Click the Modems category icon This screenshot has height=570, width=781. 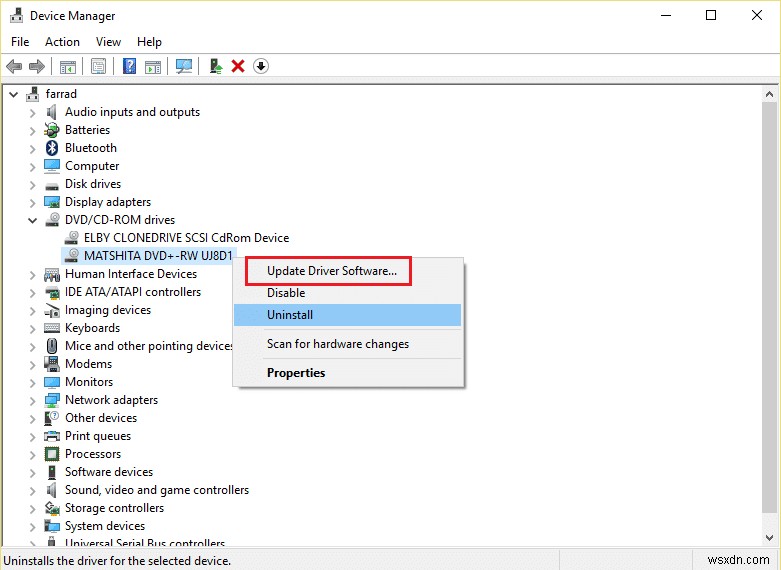(52, 364)
